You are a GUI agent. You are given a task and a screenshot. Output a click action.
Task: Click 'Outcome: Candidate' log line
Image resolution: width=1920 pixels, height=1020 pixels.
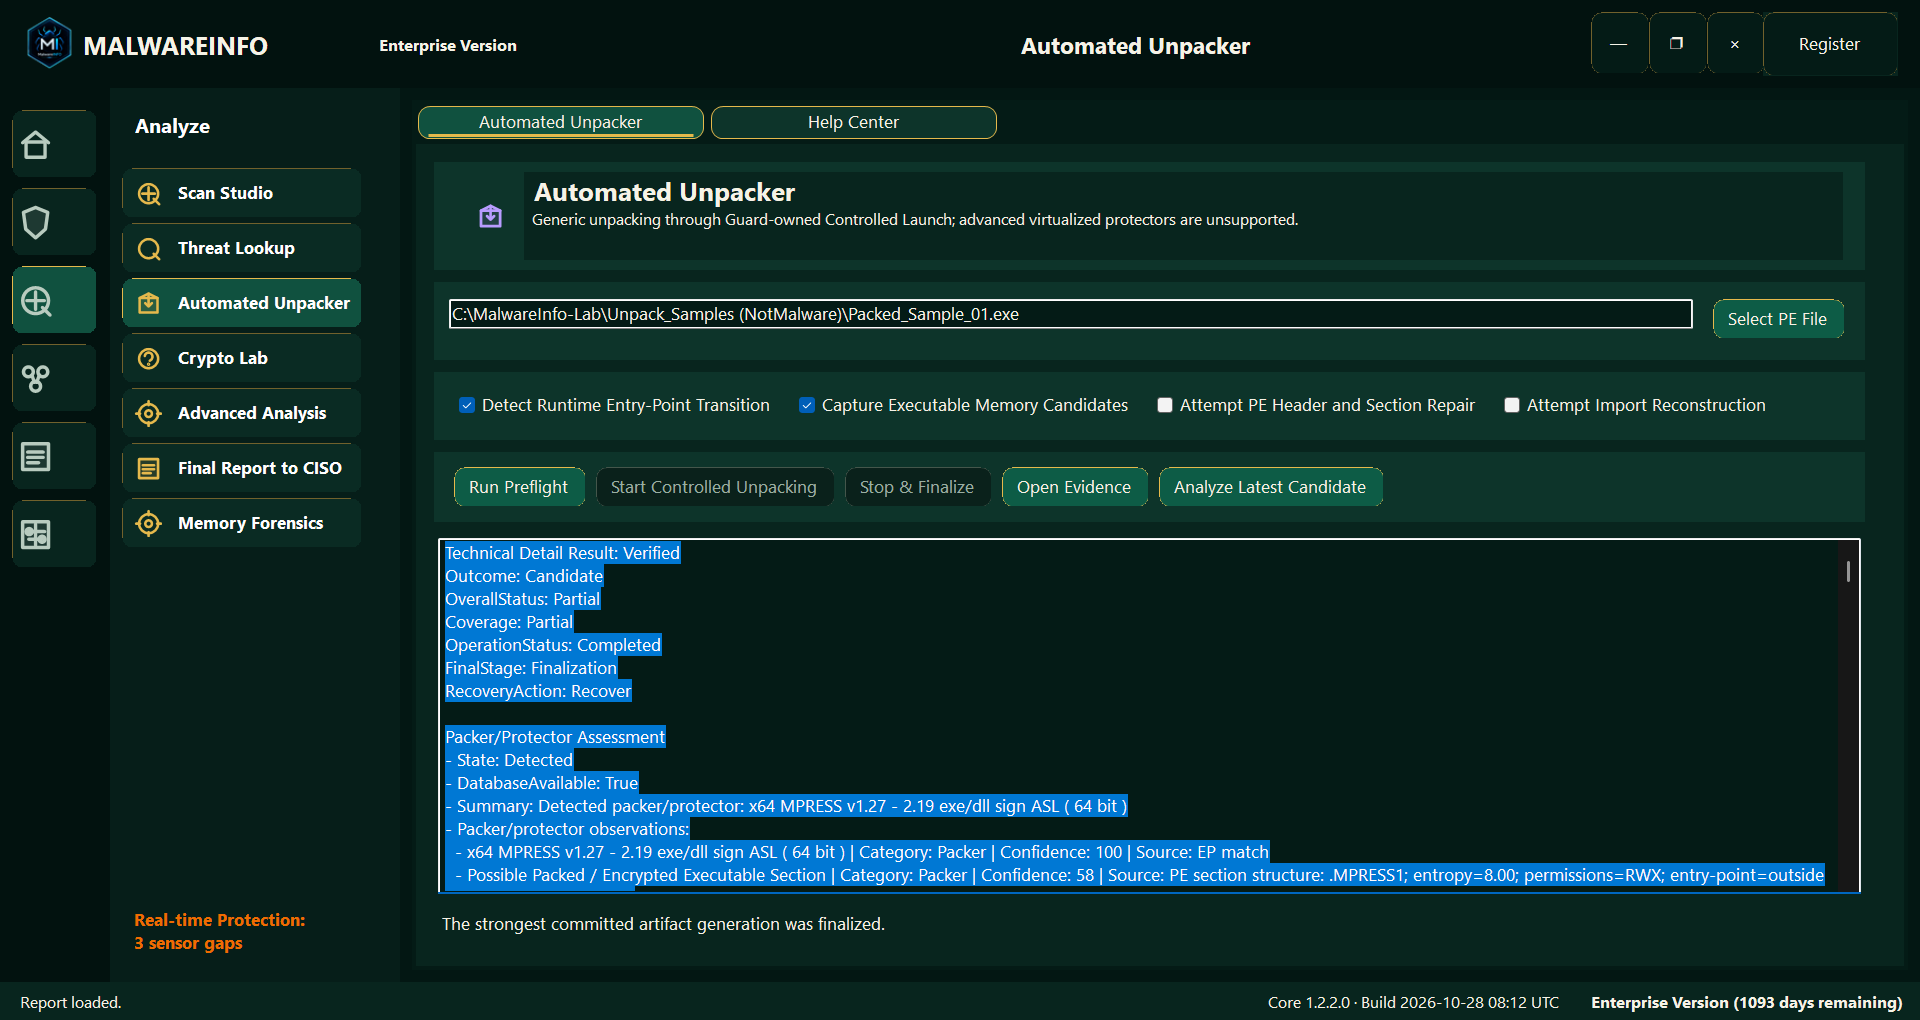tap(524, 576)
